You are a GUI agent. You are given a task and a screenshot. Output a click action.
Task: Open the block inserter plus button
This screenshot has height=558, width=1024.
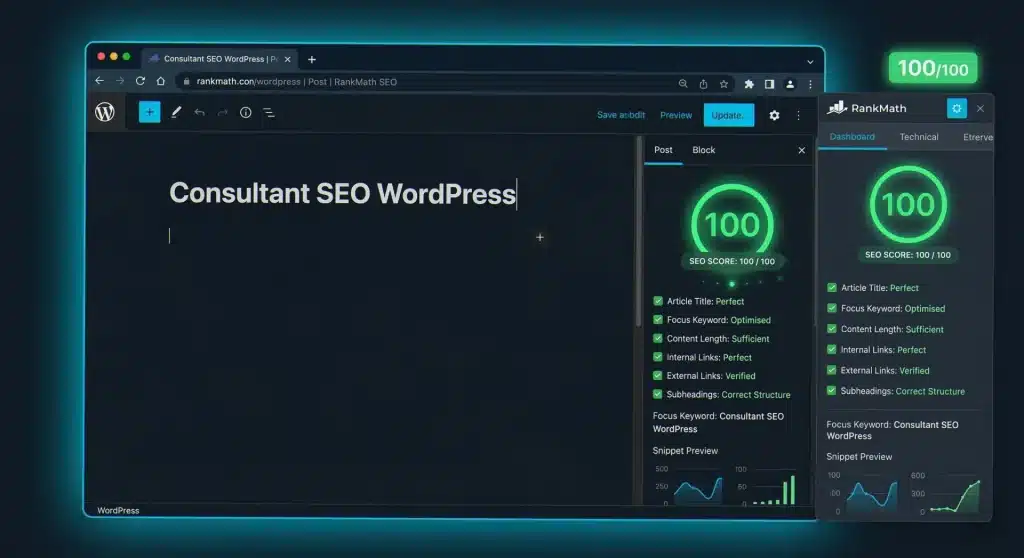(150, 112)
